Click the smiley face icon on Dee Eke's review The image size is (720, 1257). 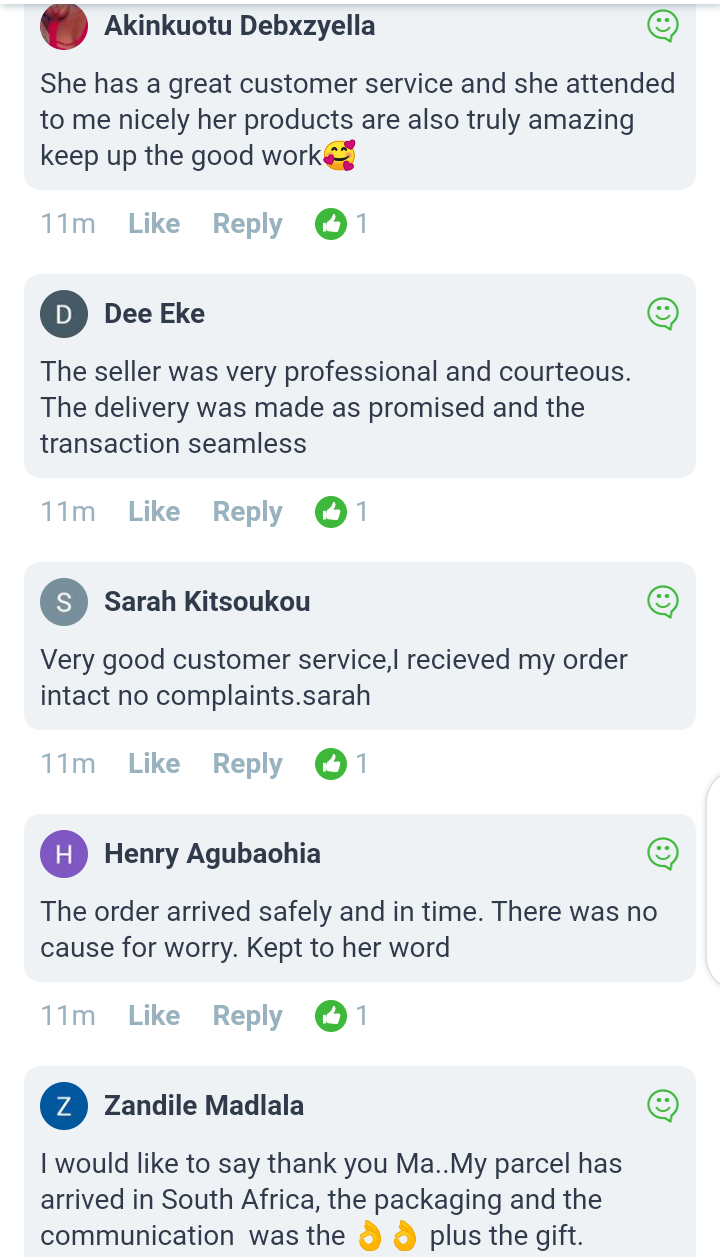click(662, 314)
